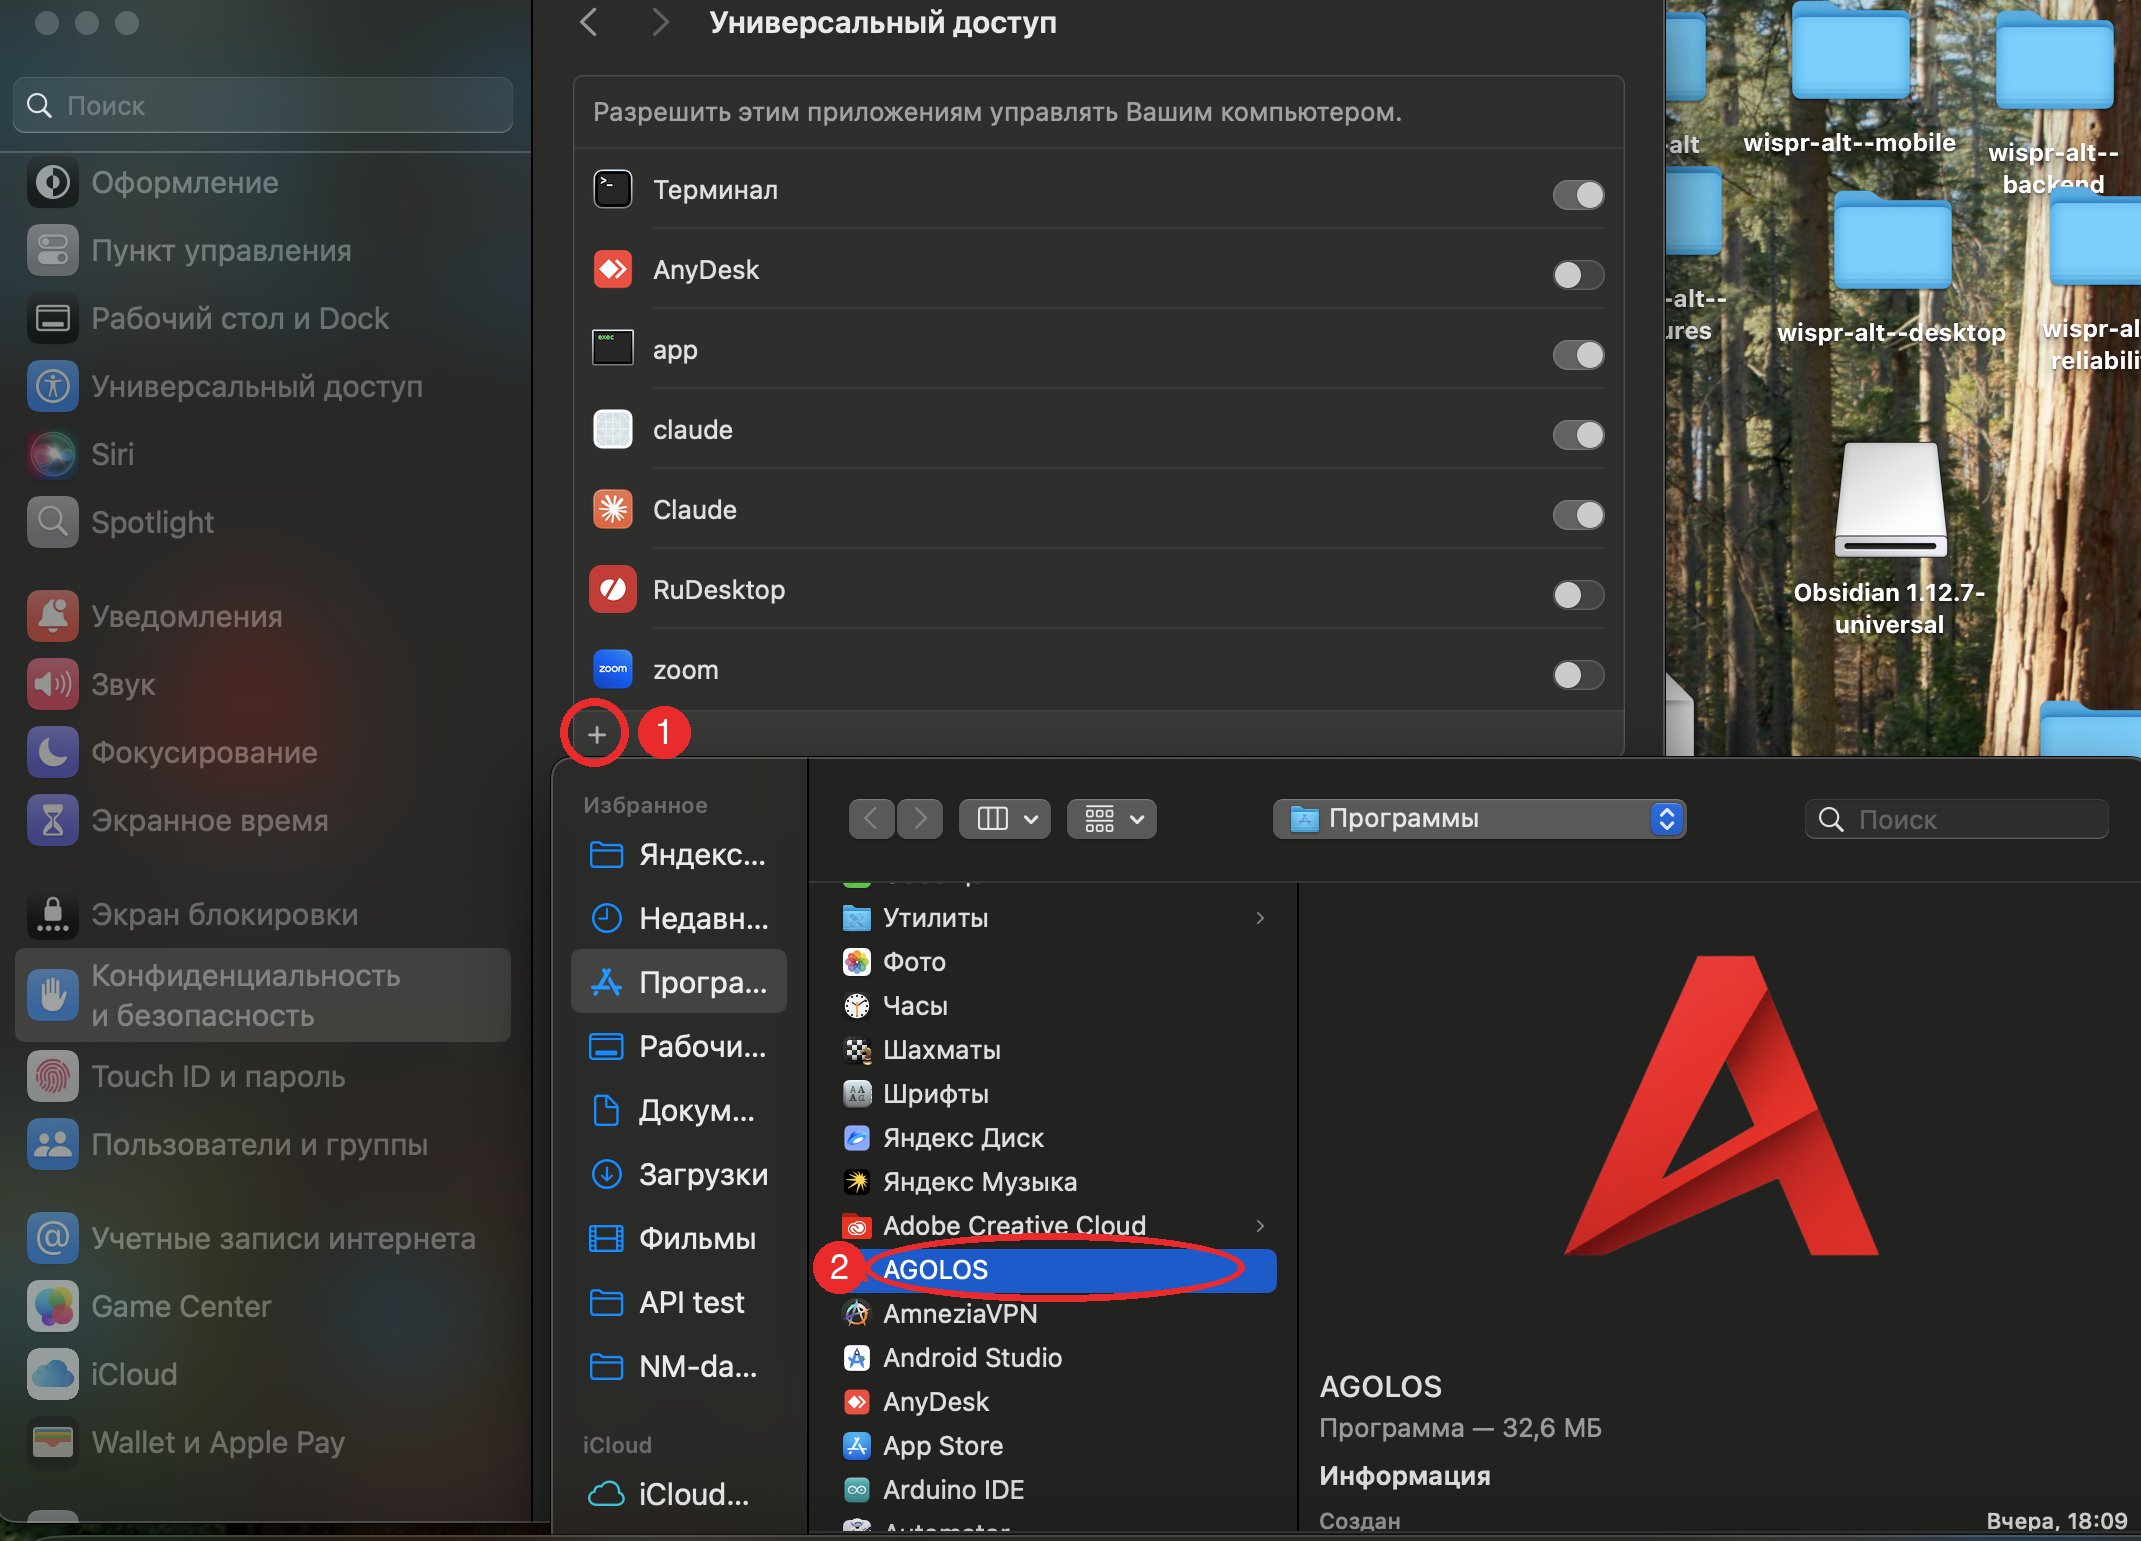Go back with the settings back arrow

[589, 22]
